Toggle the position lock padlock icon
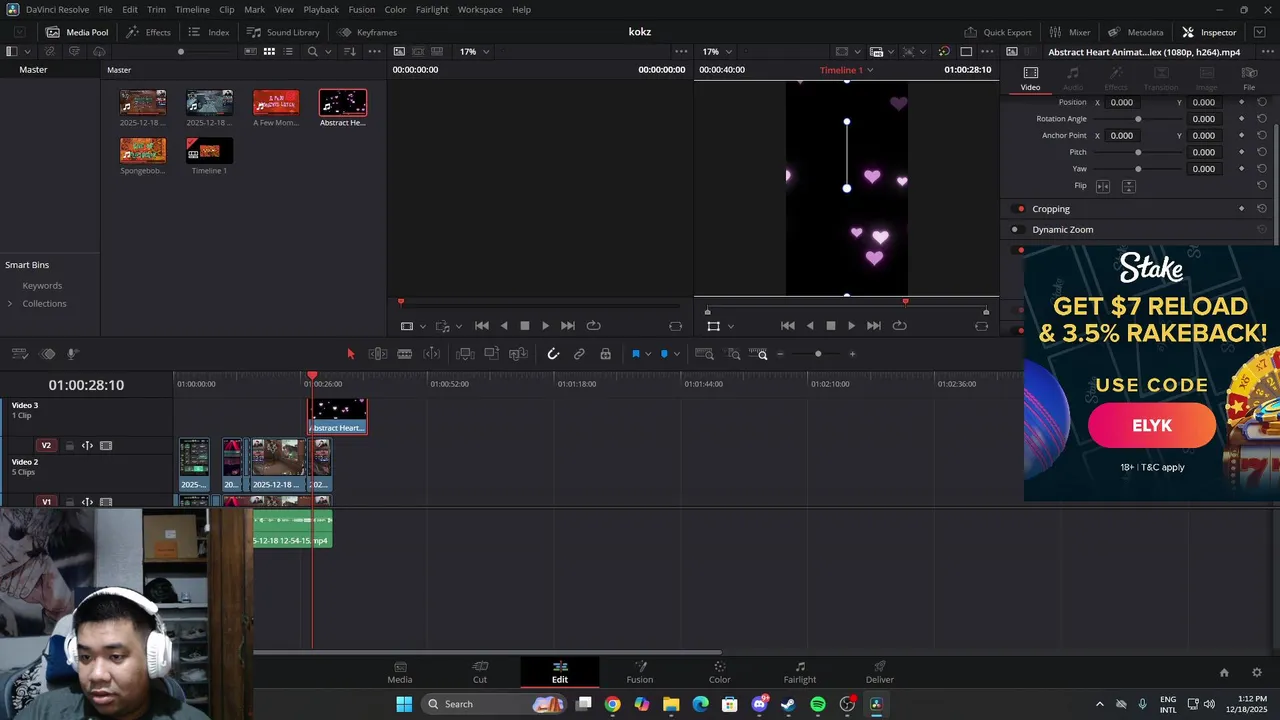 [605, 354]
